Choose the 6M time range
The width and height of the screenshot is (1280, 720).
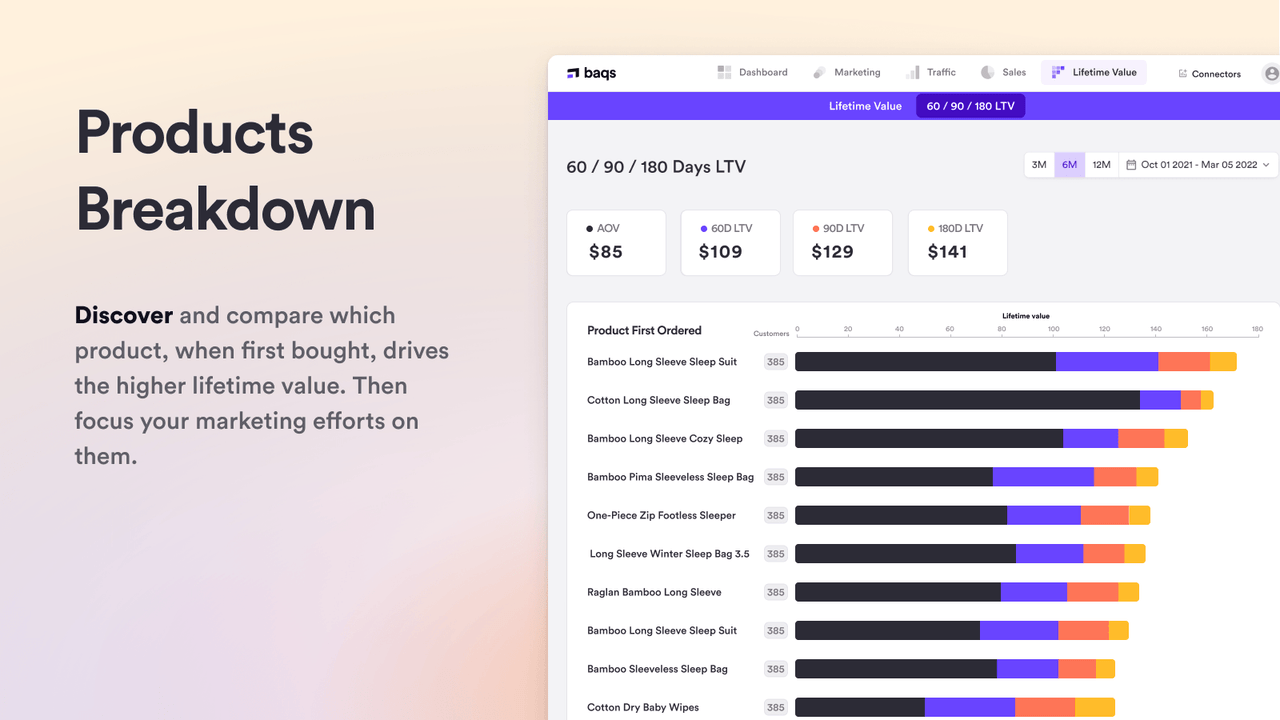click(1070, 165)
